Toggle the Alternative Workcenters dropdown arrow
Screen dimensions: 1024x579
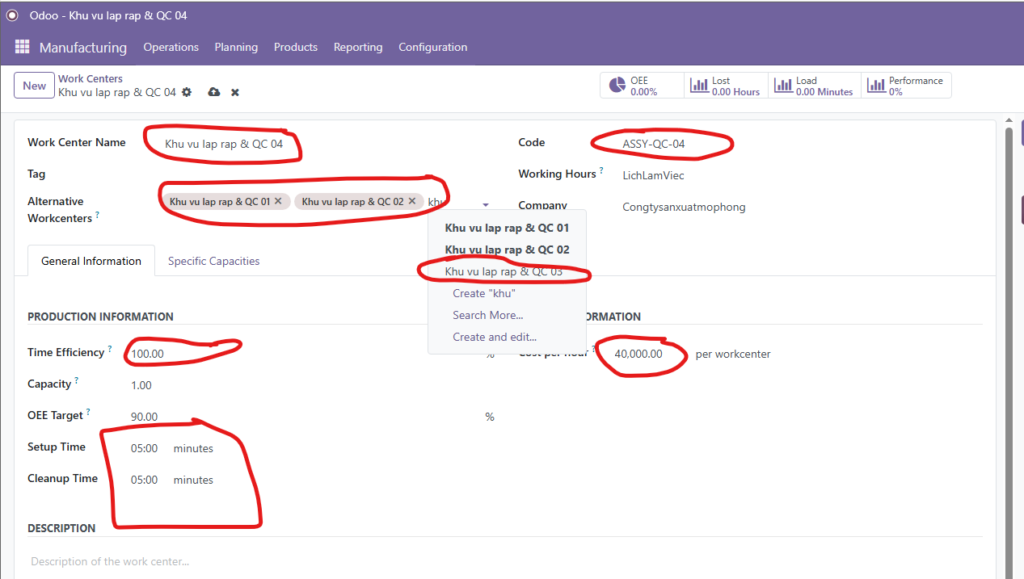click(486, 203)
